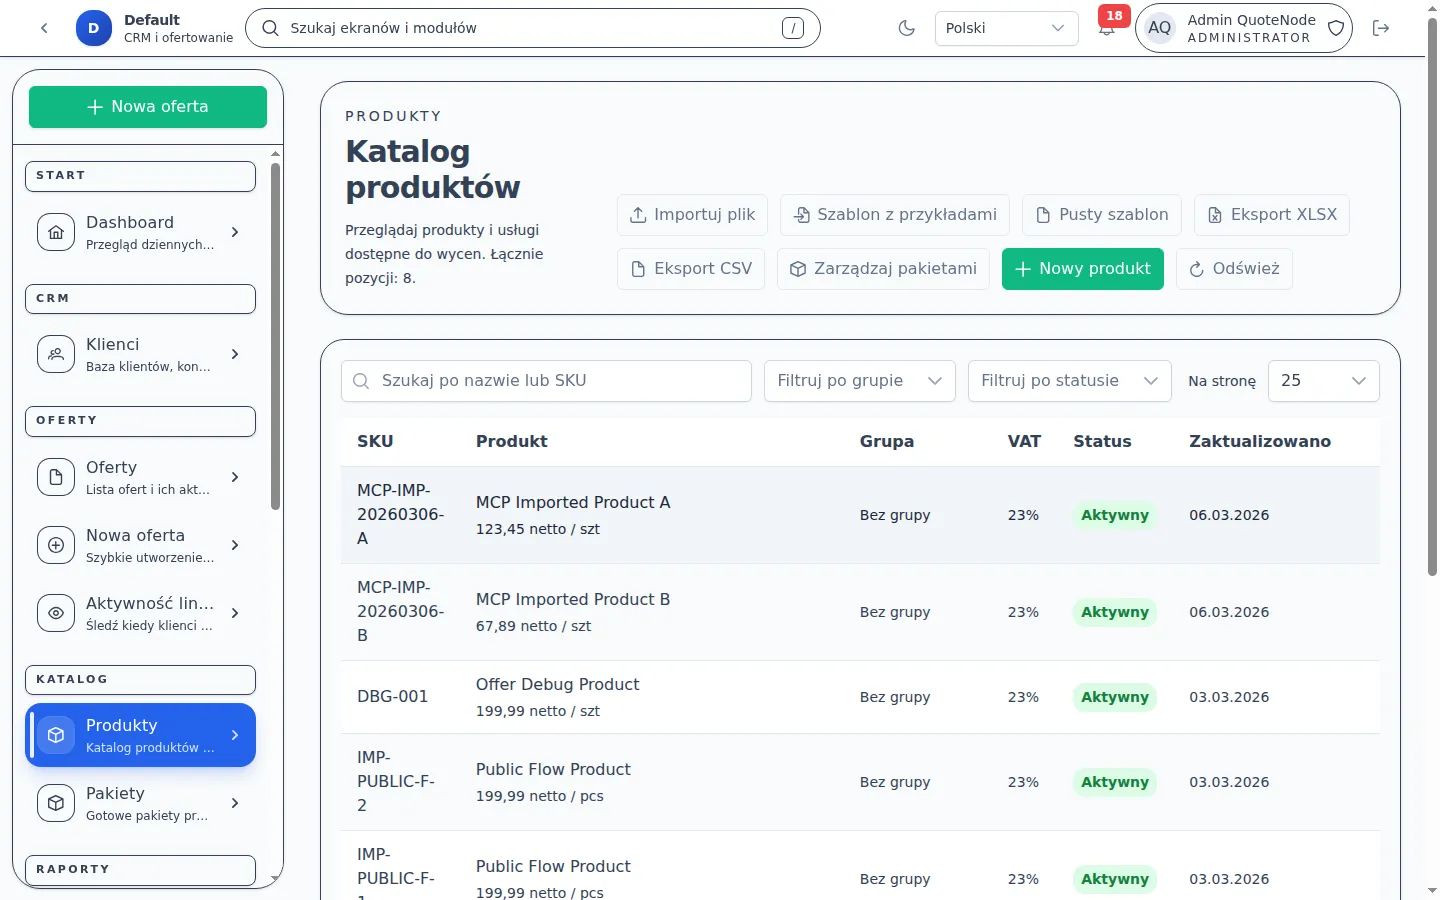
Task: Toggle dark mode with the moon icon
Action: click(906, 28)
